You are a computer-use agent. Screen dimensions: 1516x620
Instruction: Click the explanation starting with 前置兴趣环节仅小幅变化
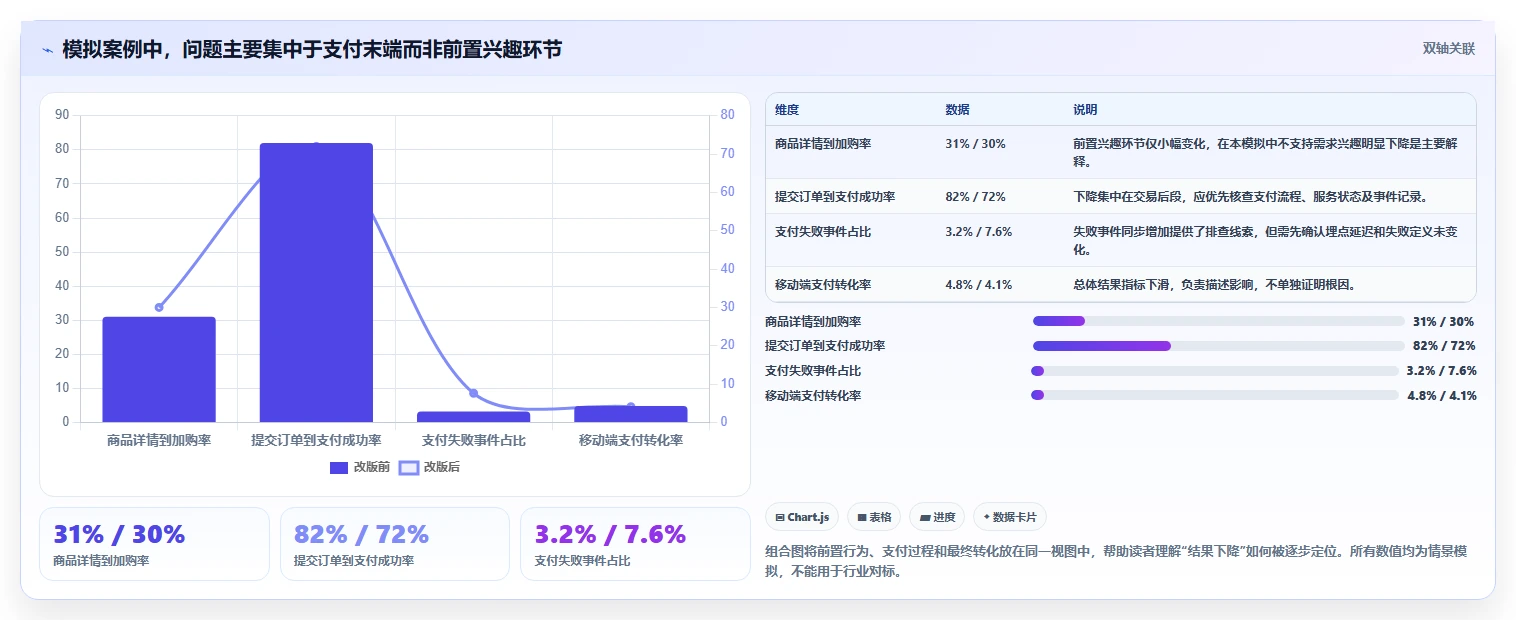1266,152
